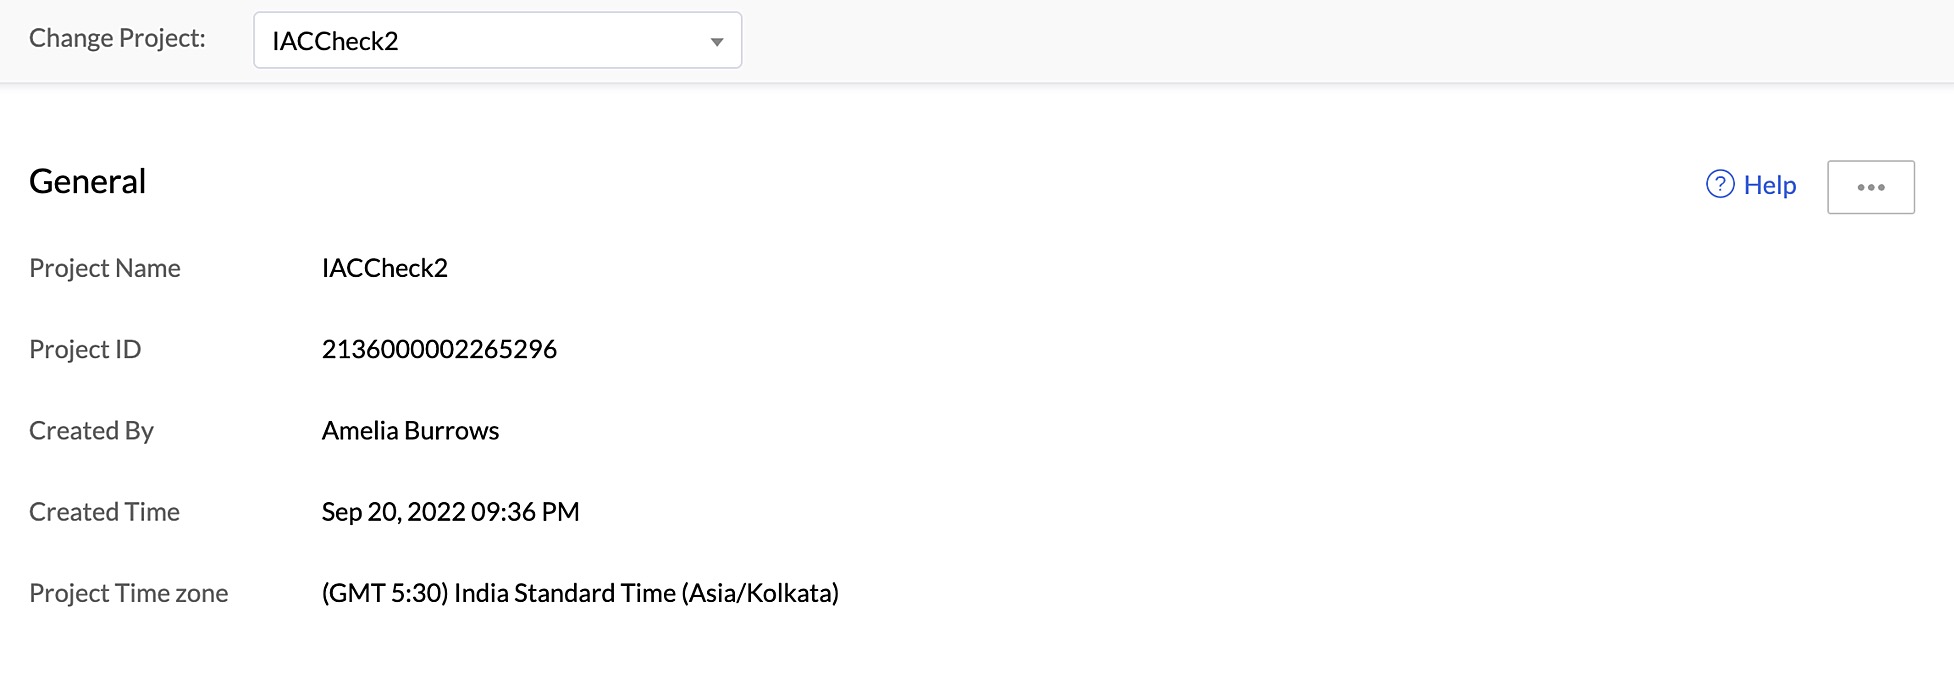Click the Change Project dropdown arrow
The image size is (1954, 690).
point(716,42)
